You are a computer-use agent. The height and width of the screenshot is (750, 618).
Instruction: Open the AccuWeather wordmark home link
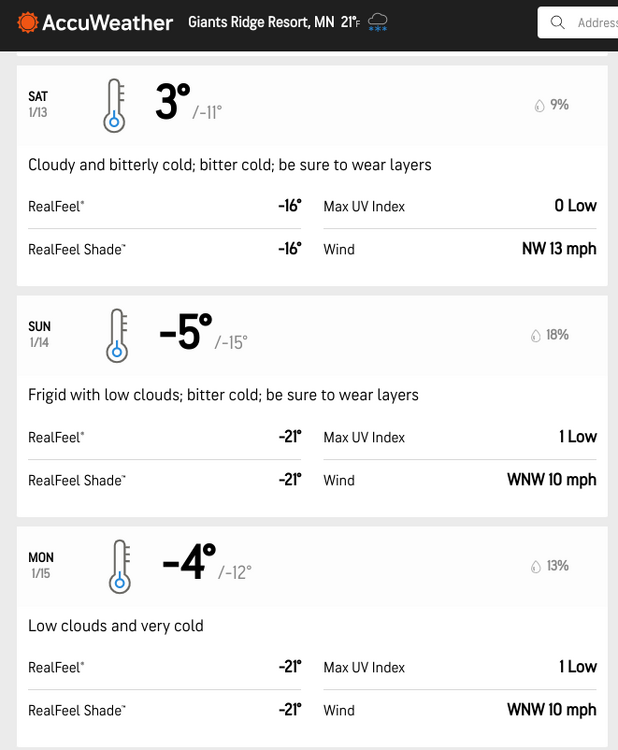pyautogui.click(x=106, y=22)
